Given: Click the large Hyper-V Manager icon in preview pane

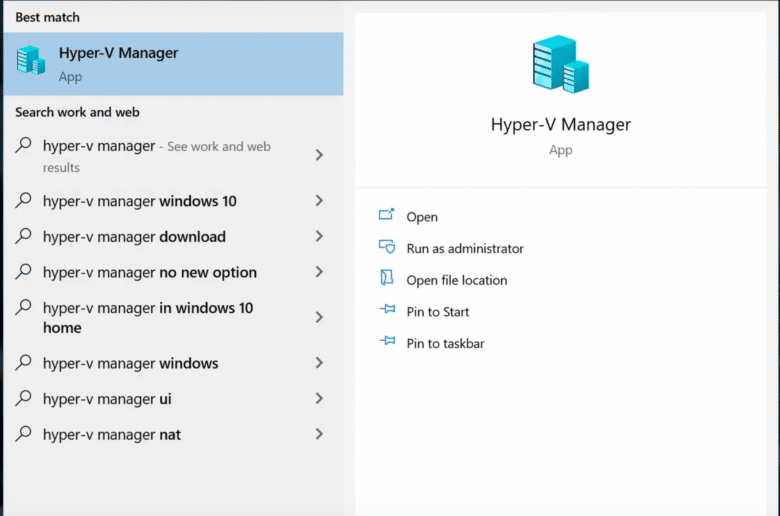Looking at the screenshot, I should pos(561,64).
